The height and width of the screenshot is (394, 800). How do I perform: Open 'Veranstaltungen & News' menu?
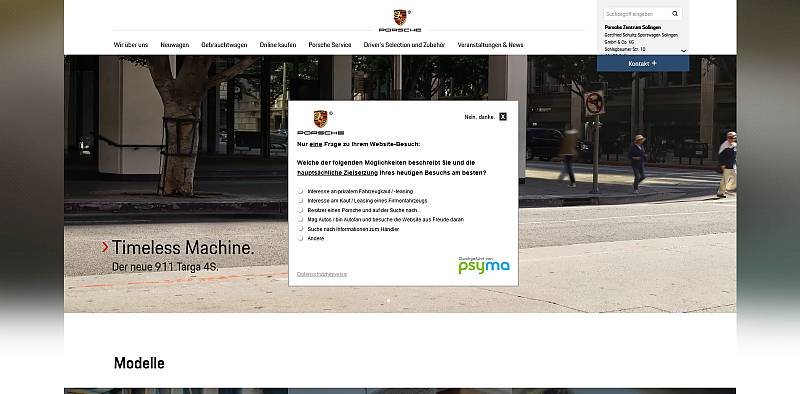coord(490,45)
